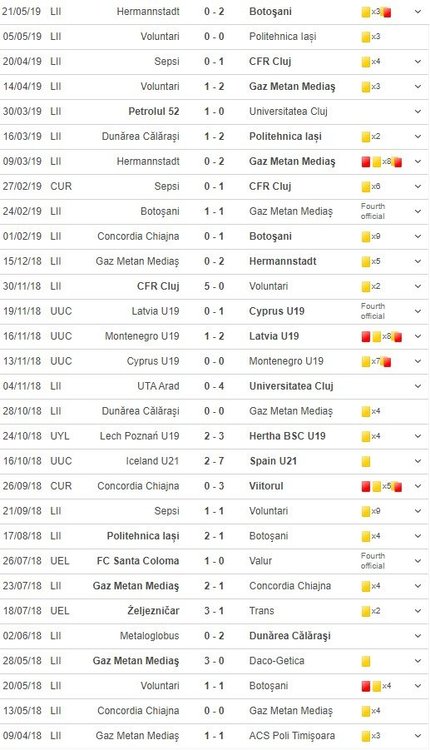This screenshot has width=430, height=750.
Task: Click yellow card icon in Concordia Chiajna vs Botoșani row
Action: point(366,236)
